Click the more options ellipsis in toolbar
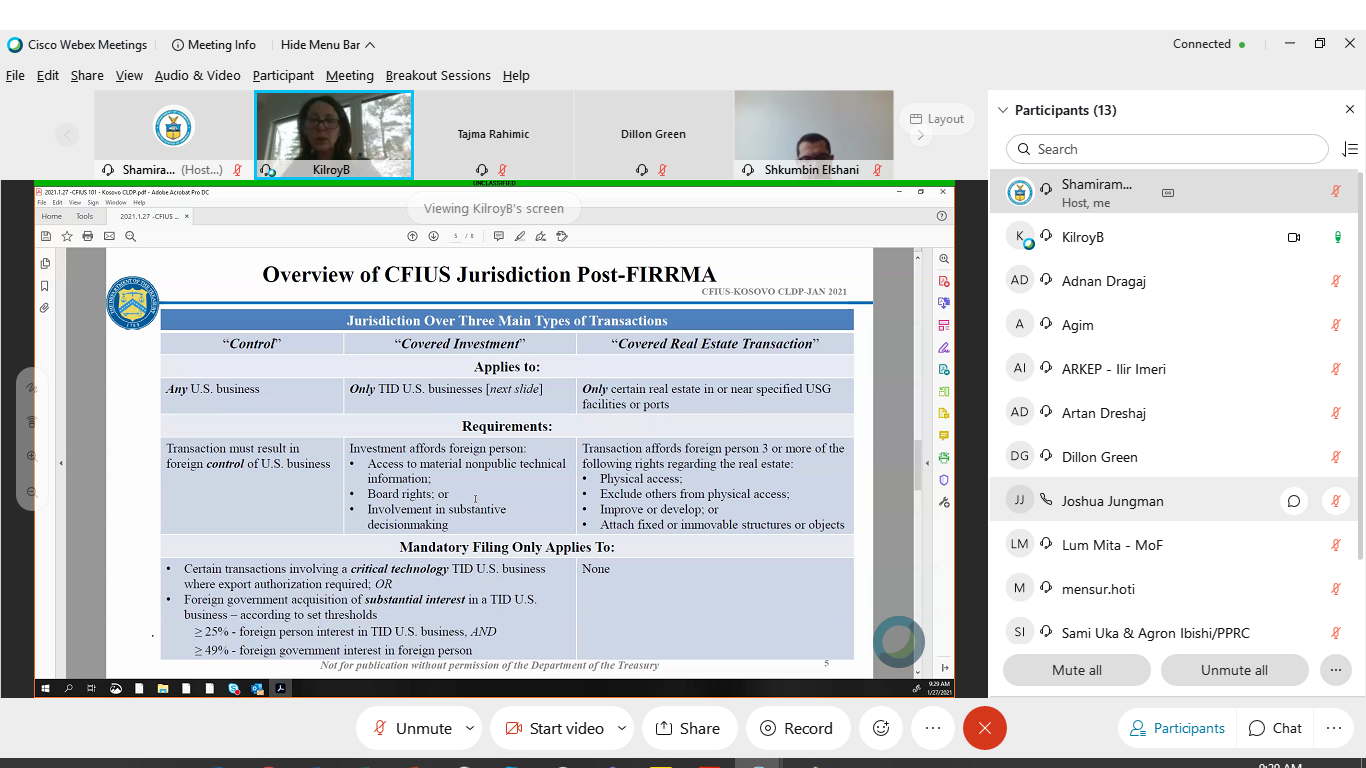The width and height of the screenshot is (1366, 768). (933, 729)
